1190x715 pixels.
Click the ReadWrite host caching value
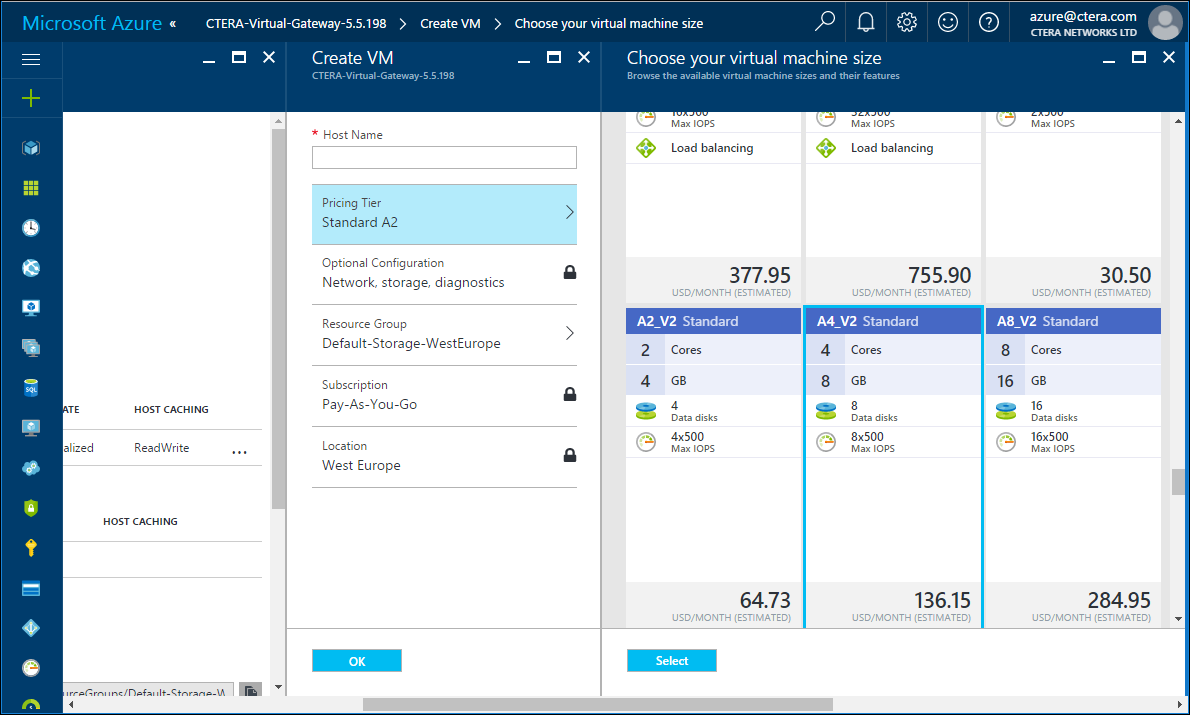[162, 448]
